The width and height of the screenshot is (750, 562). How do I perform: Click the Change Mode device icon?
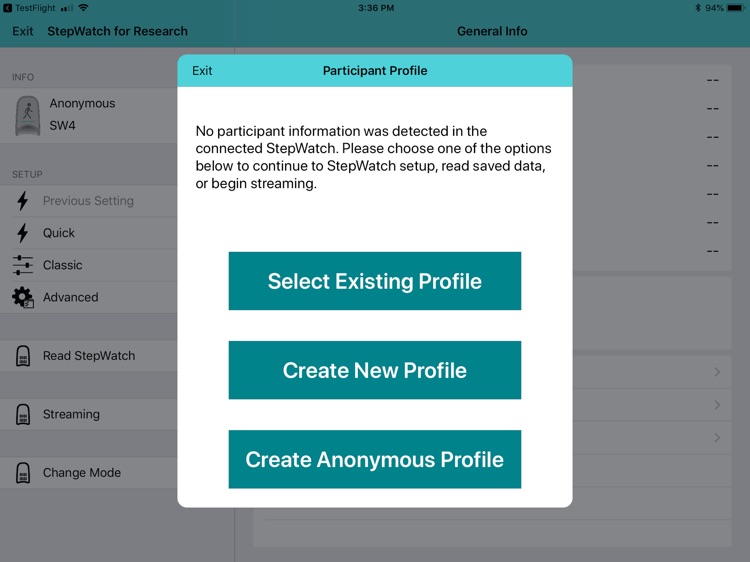point(22,473)
